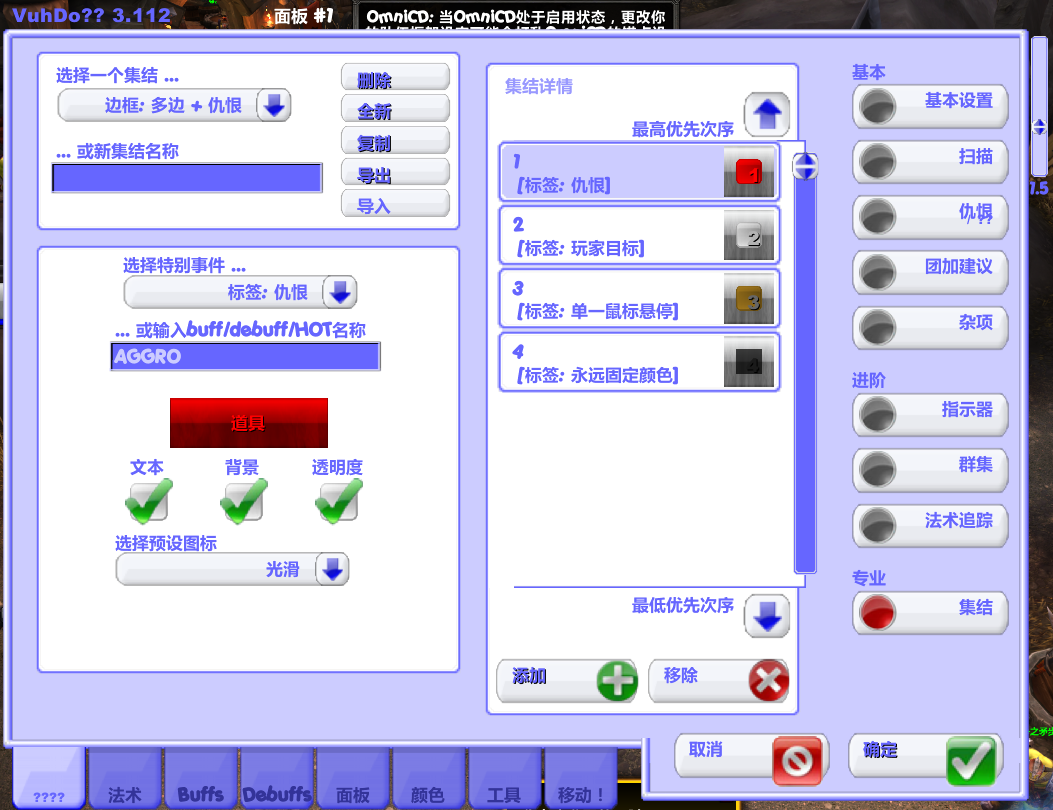The width and height of the screenshot is (1053, 810).
Task: Click the red 道具 color swatch
Action: point(249,423)
